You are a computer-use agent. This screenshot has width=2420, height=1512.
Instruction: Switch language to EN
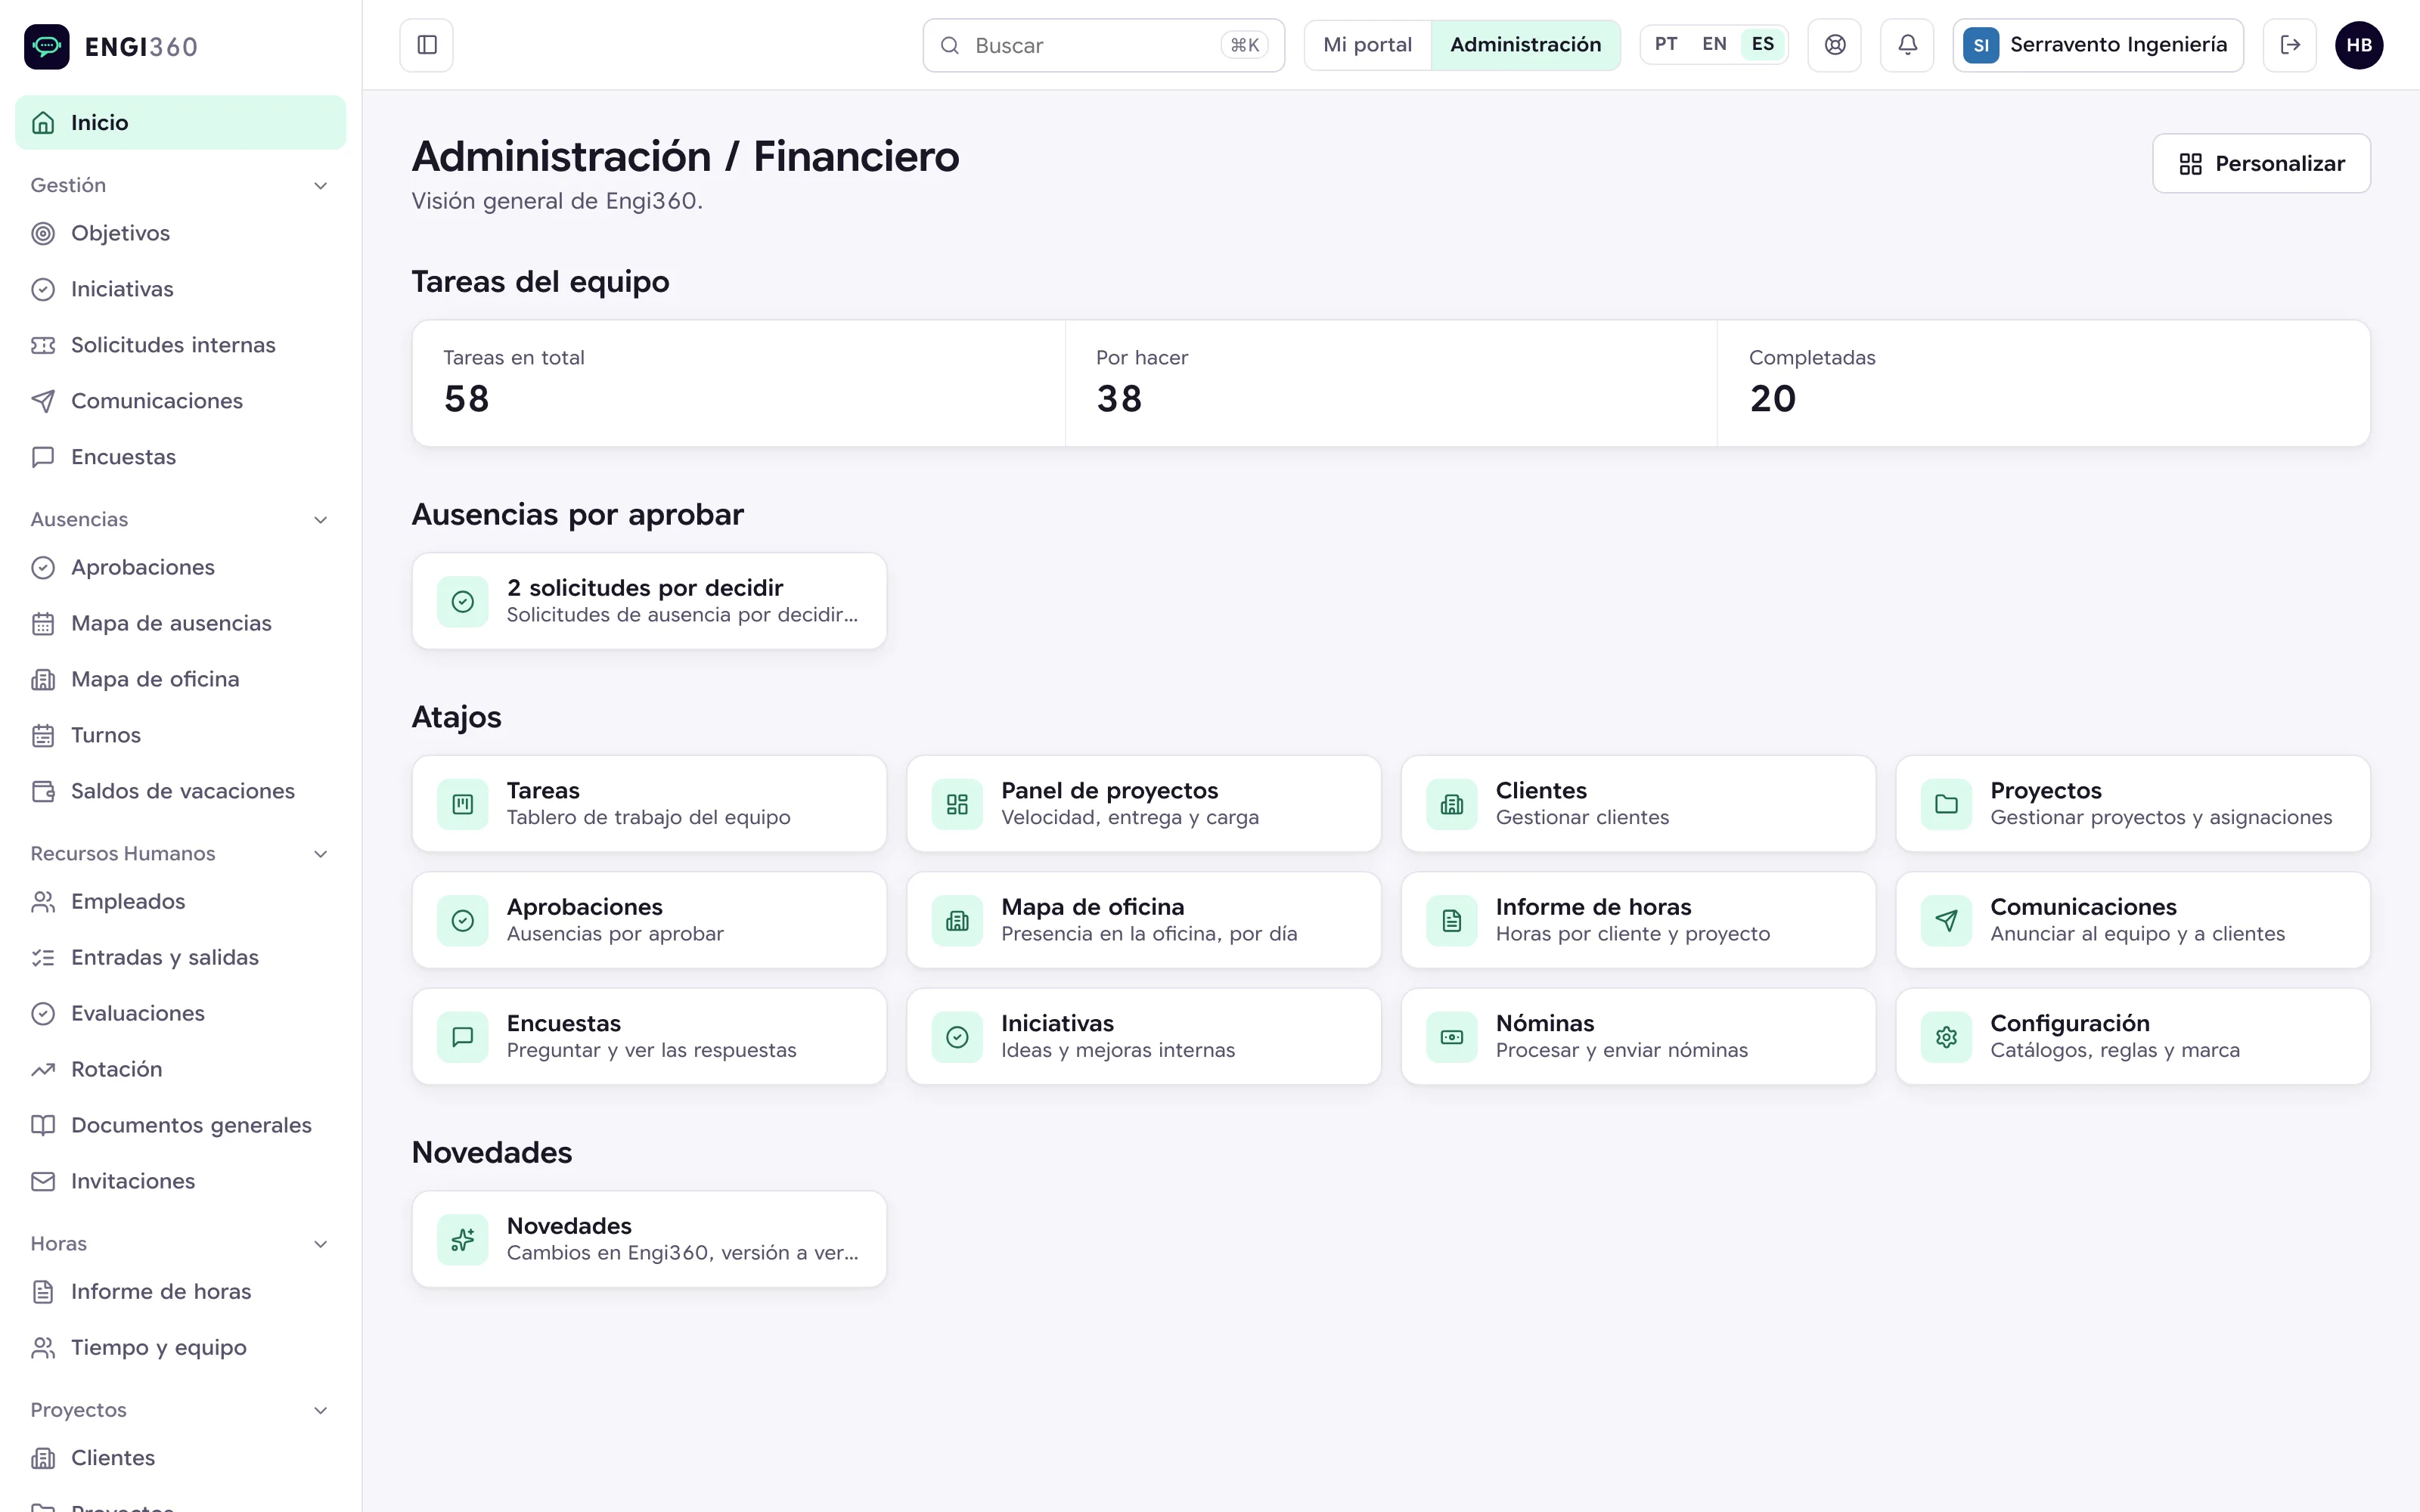click(1714, 44)
